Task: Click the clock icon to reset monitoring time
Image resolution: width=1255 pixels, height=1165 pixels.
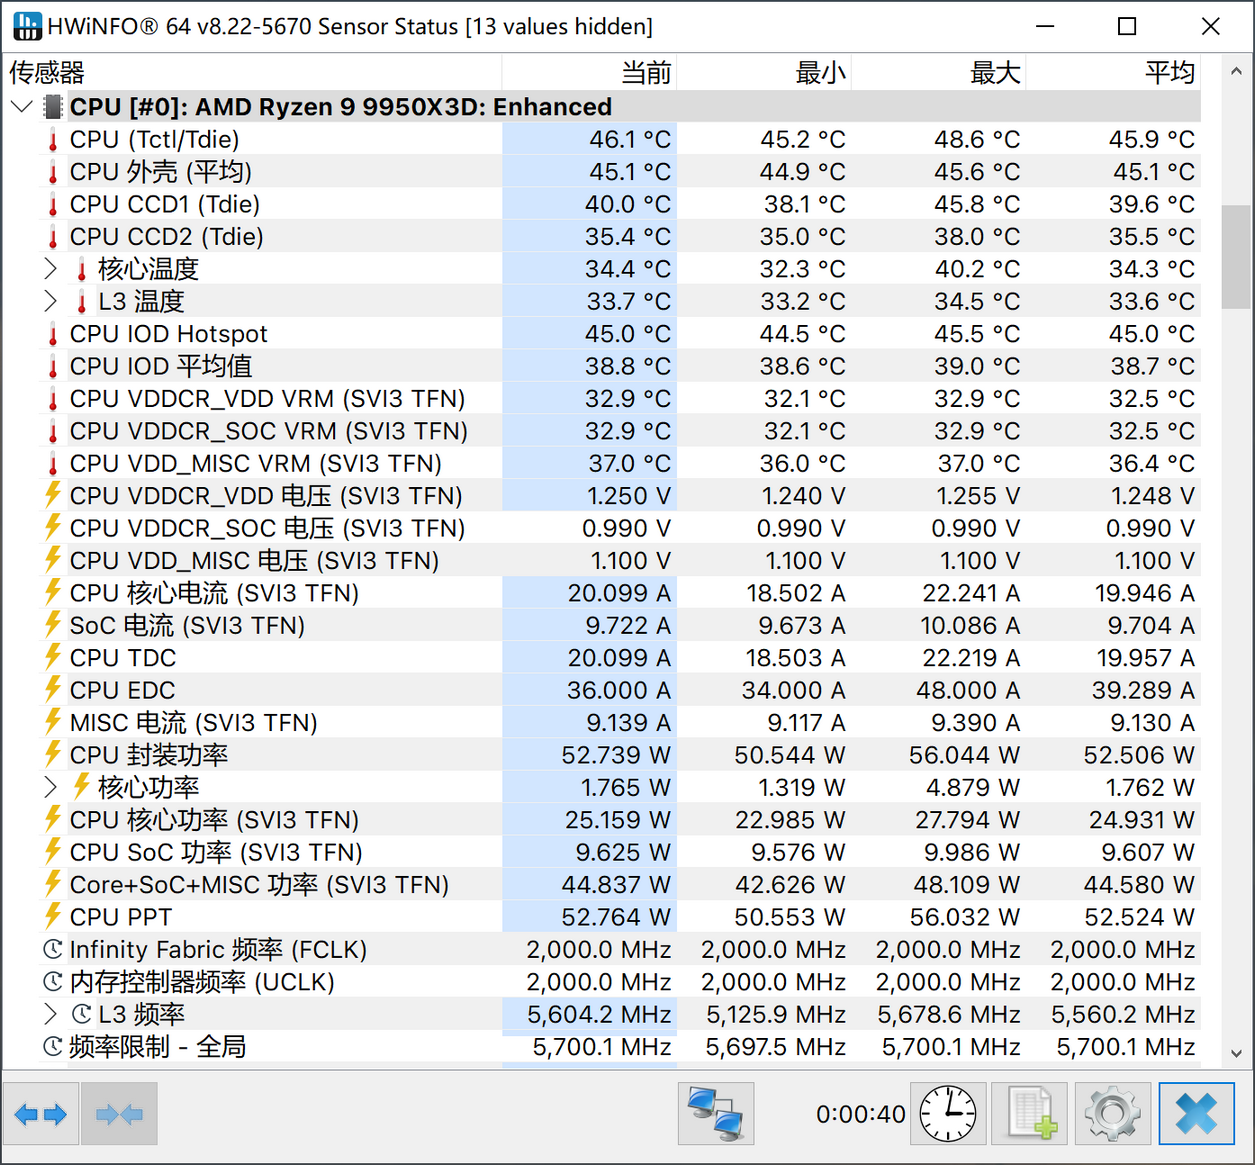Action: point(946,1113)
